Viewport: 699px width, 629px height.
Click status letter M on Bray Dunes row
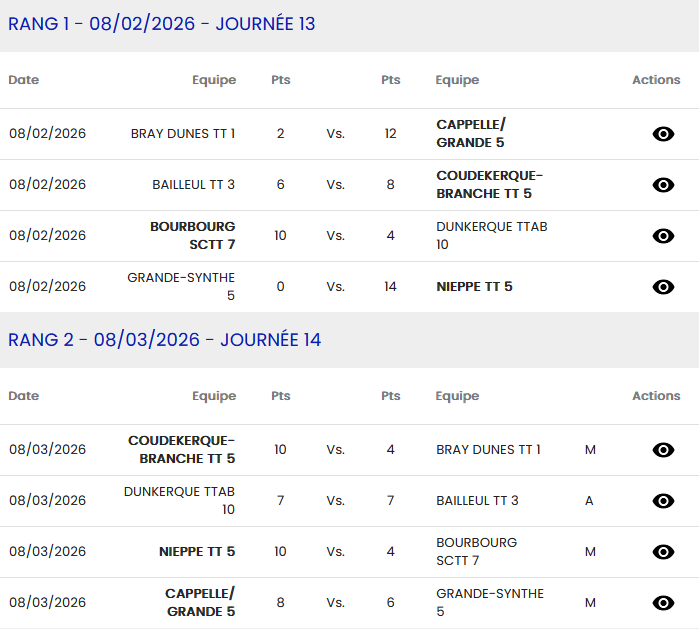coord(590,450)
